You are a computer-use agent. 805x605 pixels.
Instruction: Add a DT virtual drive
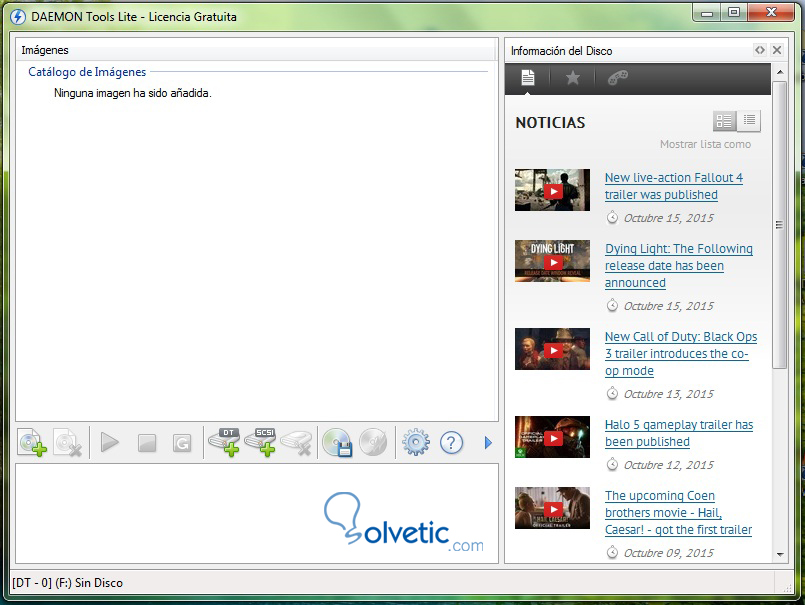coord(224,442)
